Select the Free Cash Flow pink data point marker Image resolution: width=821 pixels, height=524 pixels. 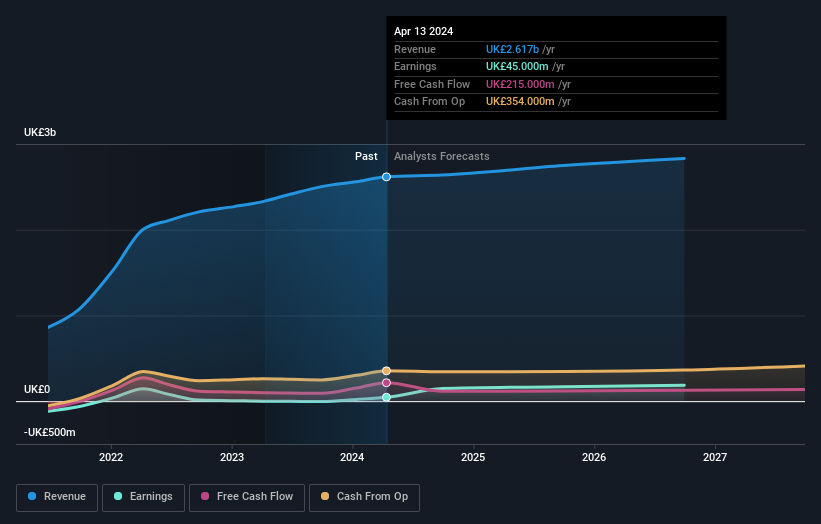click(386, 383)
